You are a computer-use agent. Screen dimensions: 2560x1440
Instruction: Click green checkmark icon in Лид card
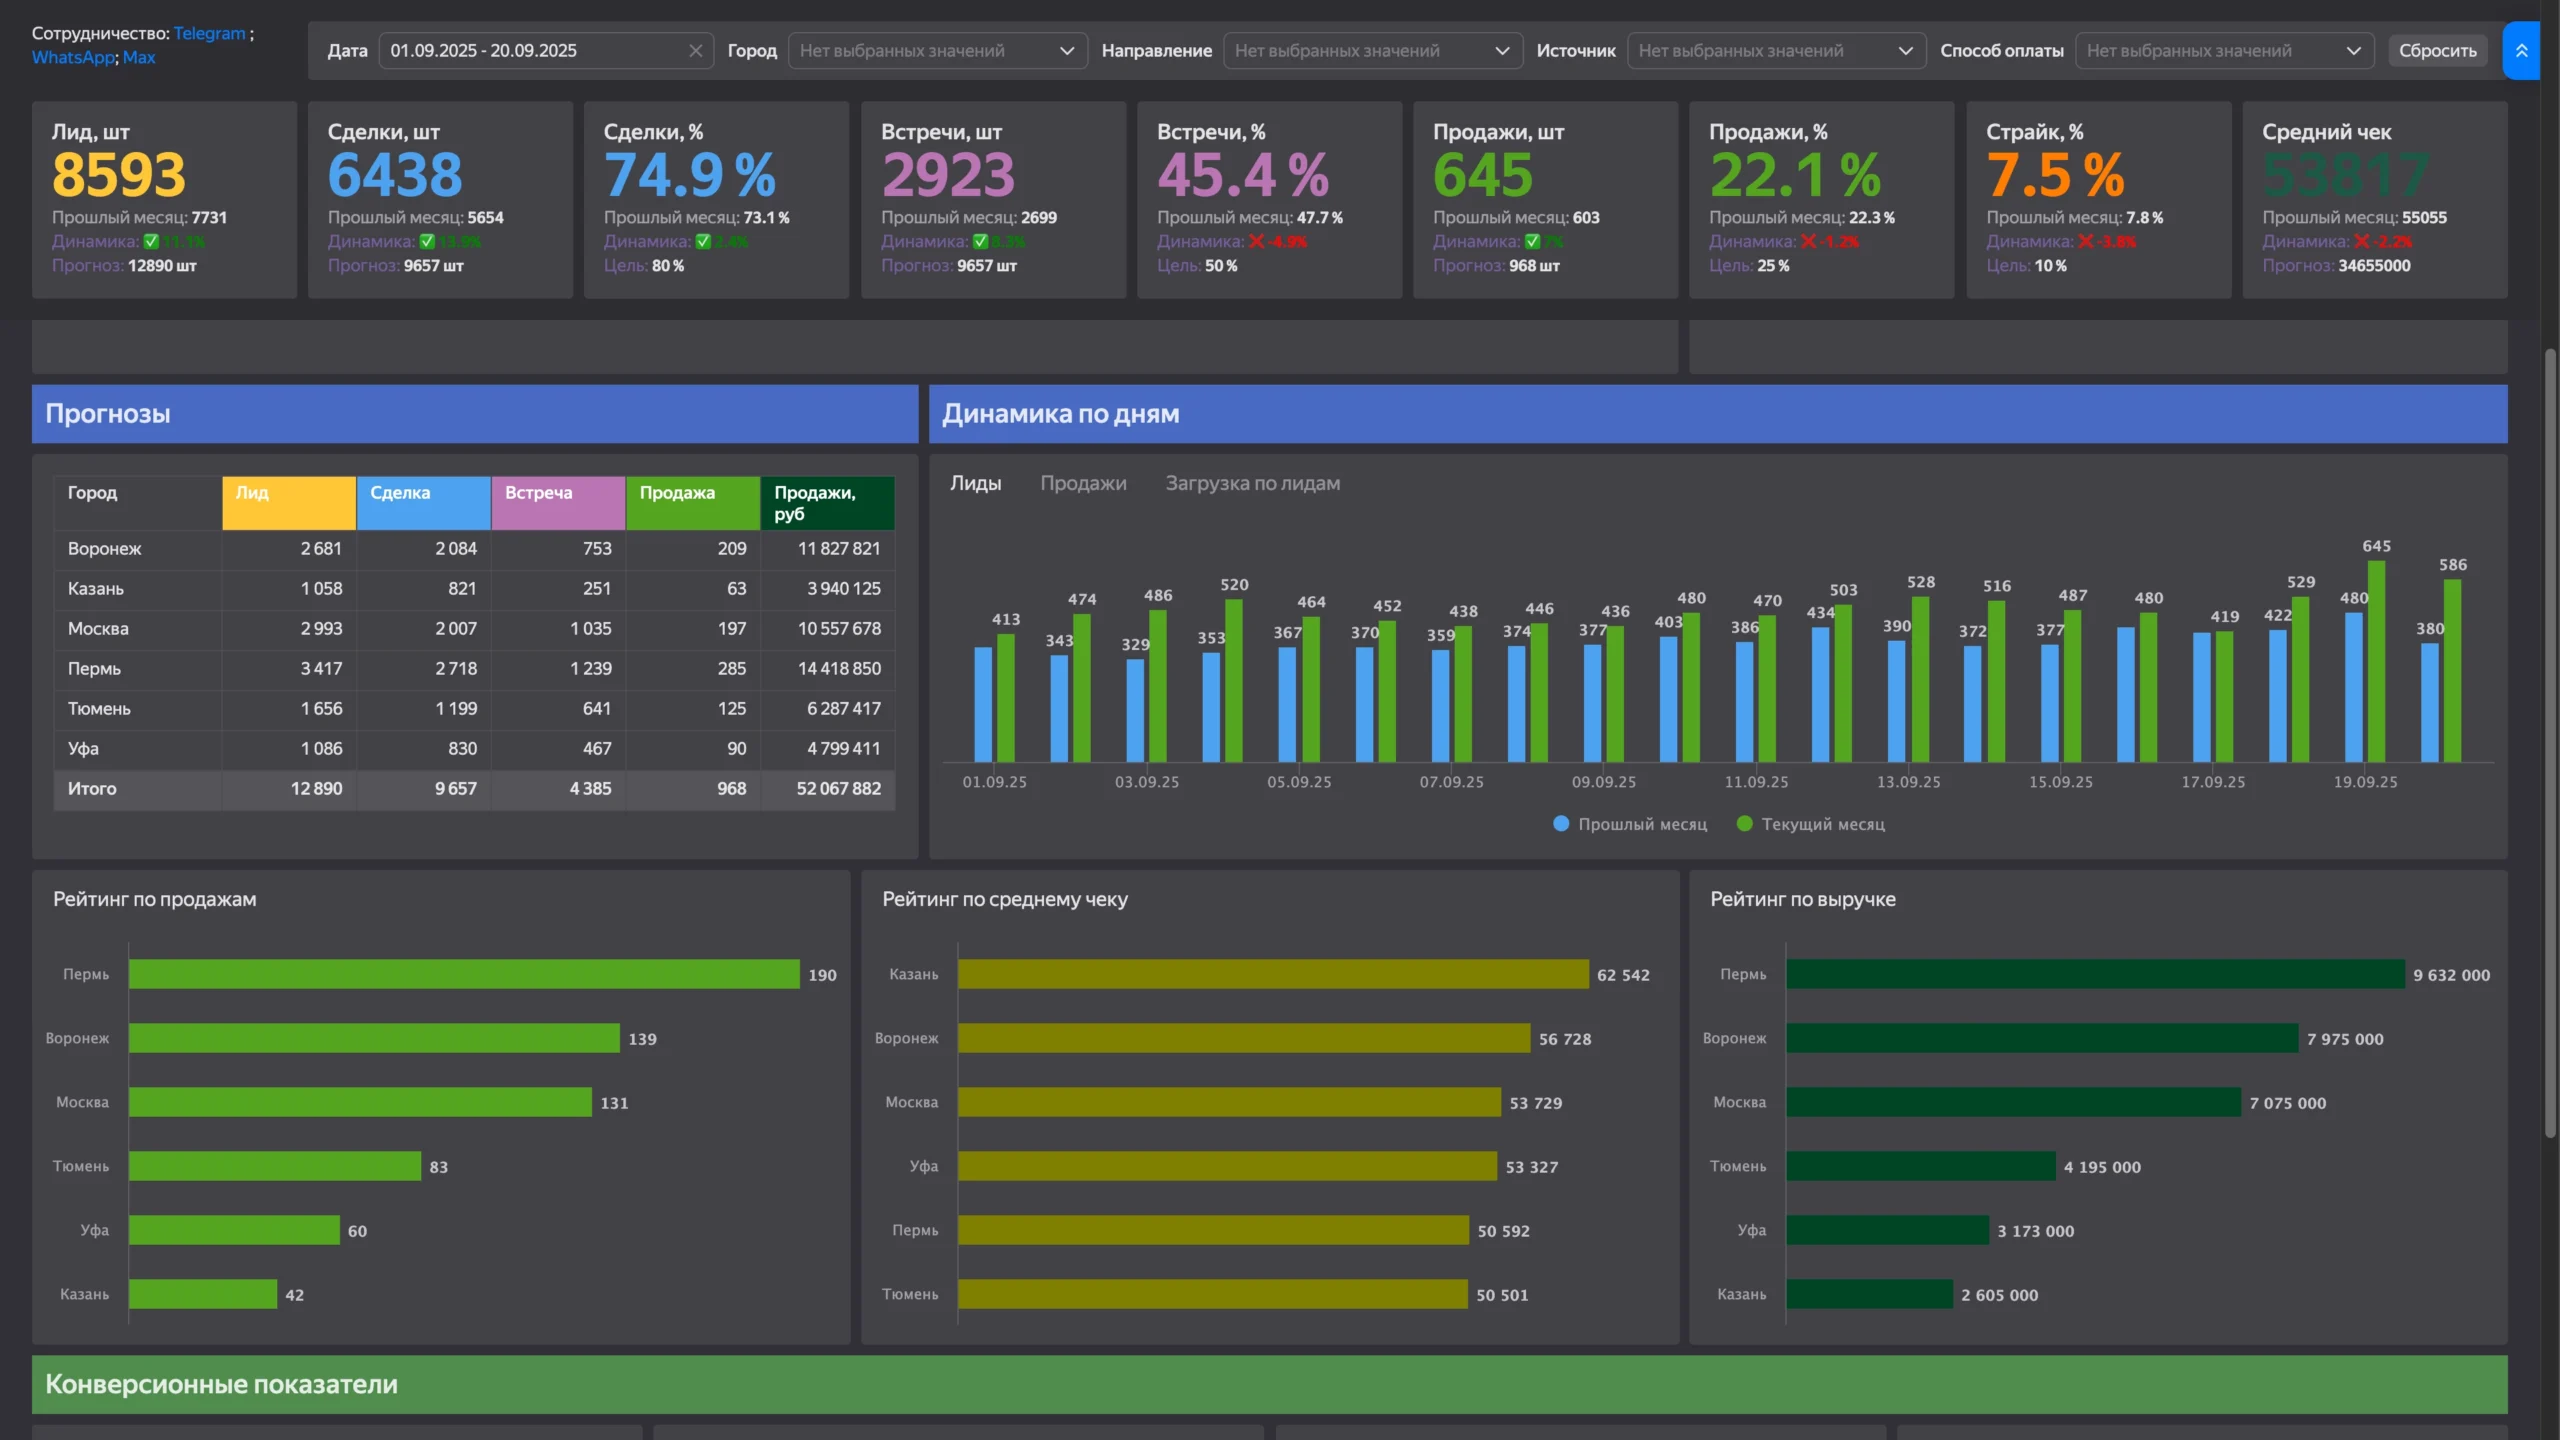[x=151, y=241]
